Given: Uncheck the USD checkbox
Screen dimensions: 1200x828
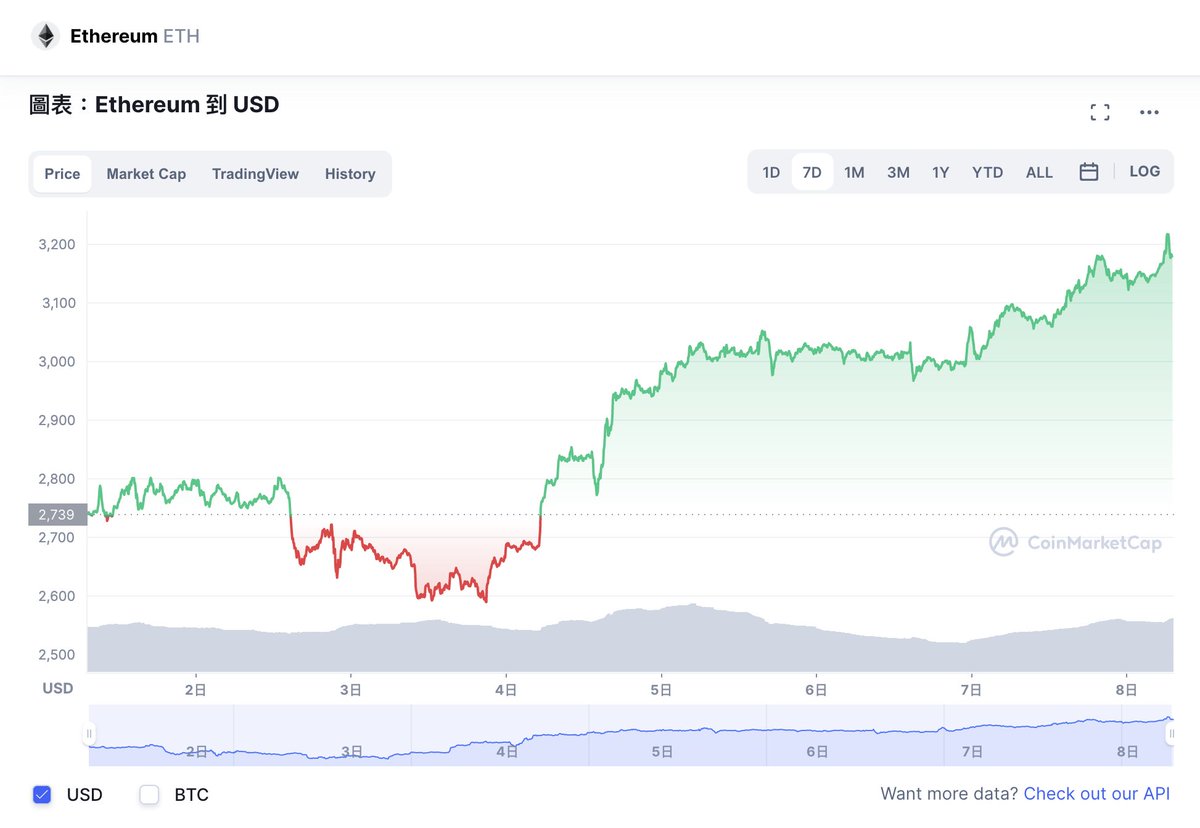Looking at the screenshot, I should coord(42,794).
